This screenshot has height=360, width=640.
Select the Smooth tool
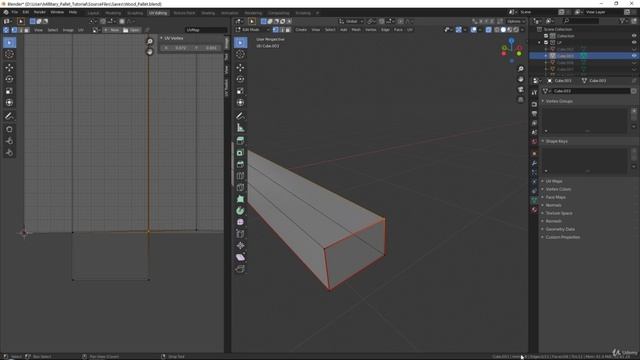pos(241,222)
